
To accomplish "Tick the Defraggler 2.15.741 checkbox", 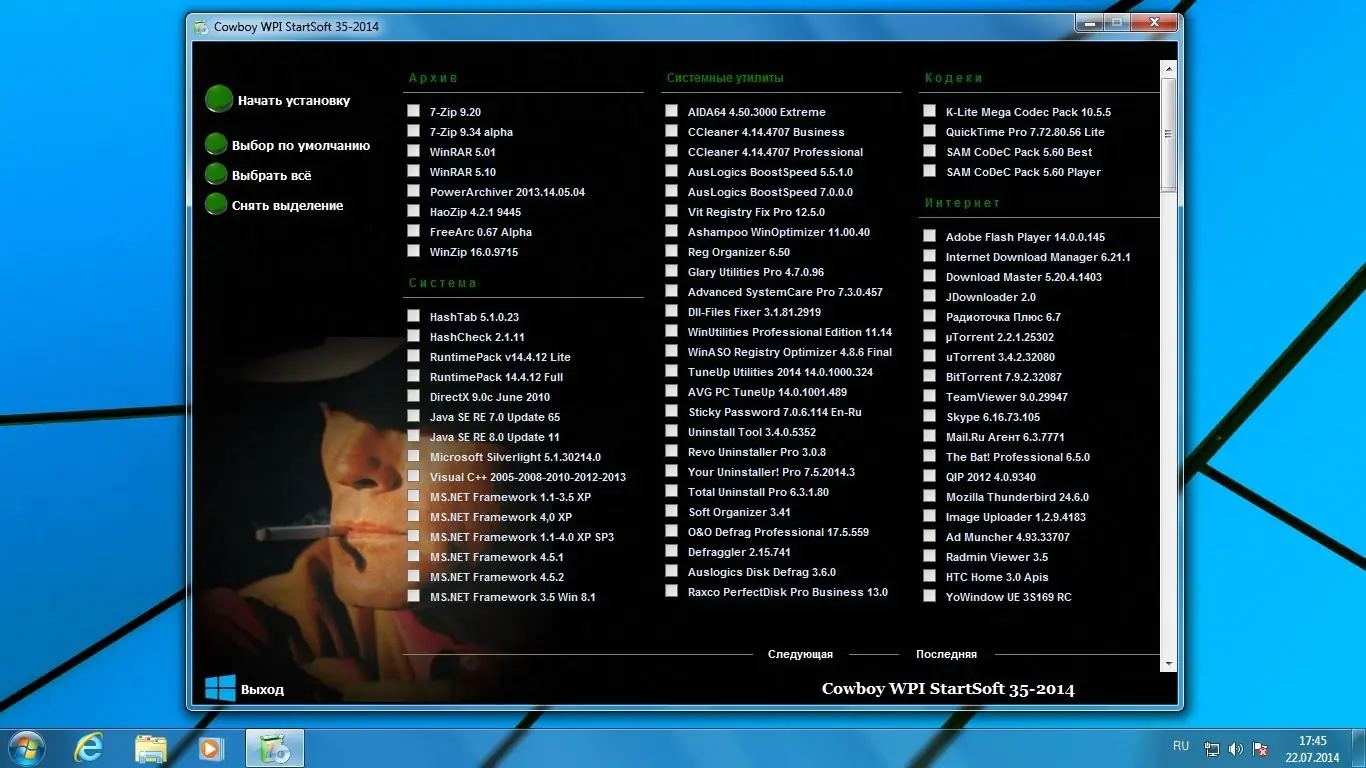I will tap(672, 551).
